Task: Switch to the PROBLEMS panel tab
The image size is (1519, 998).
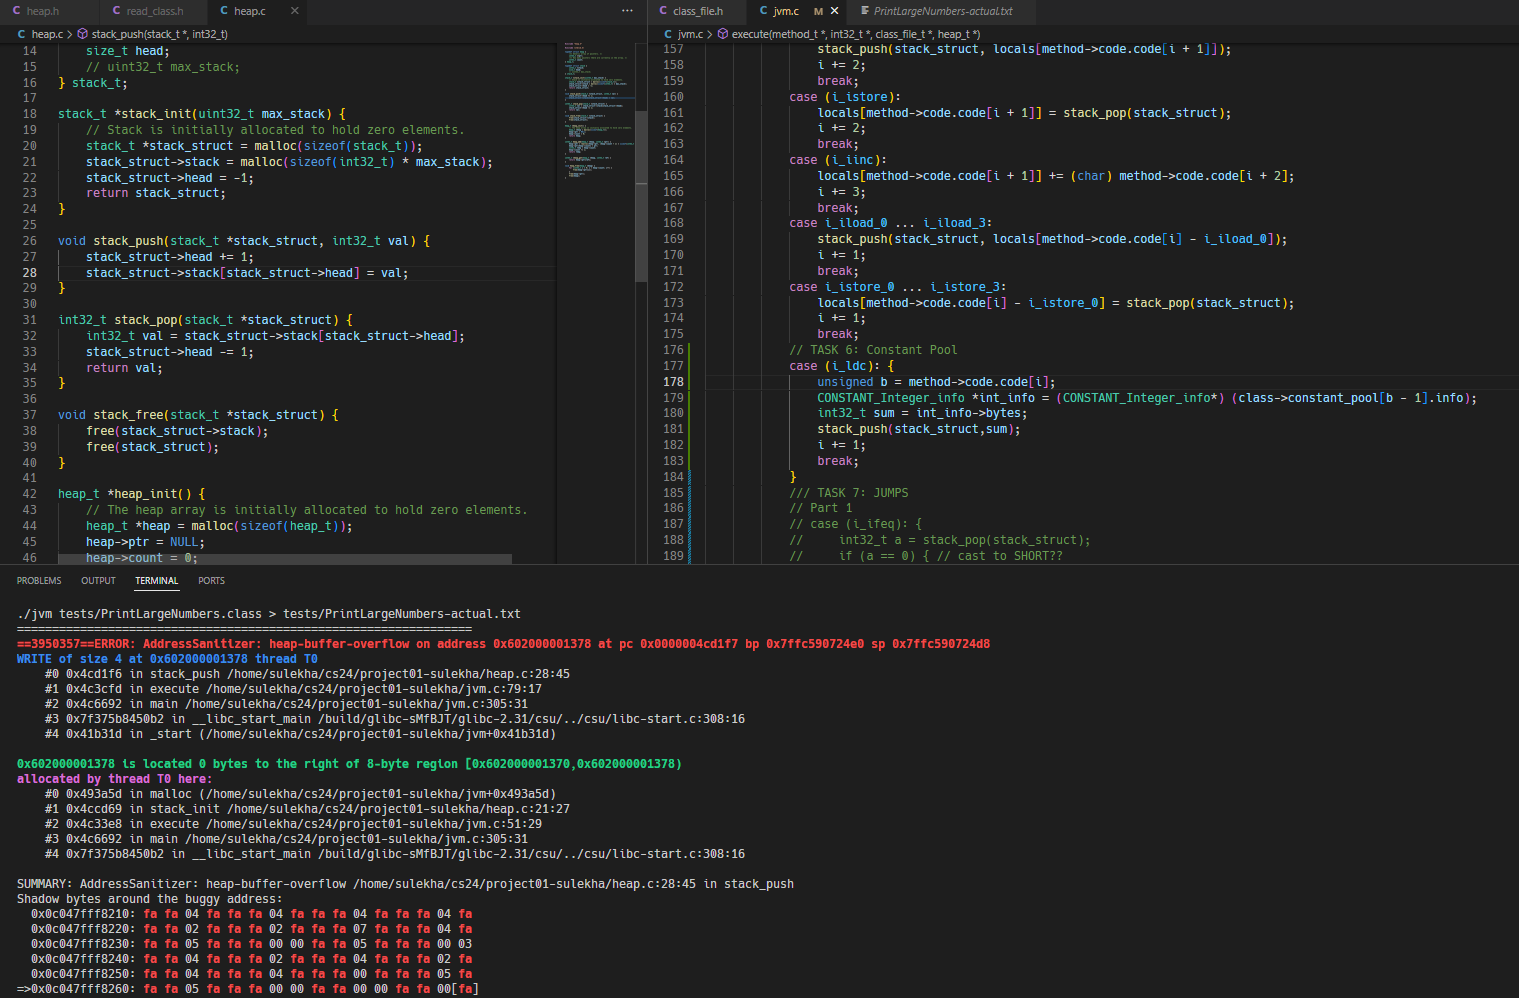Action: click(39, 581)
